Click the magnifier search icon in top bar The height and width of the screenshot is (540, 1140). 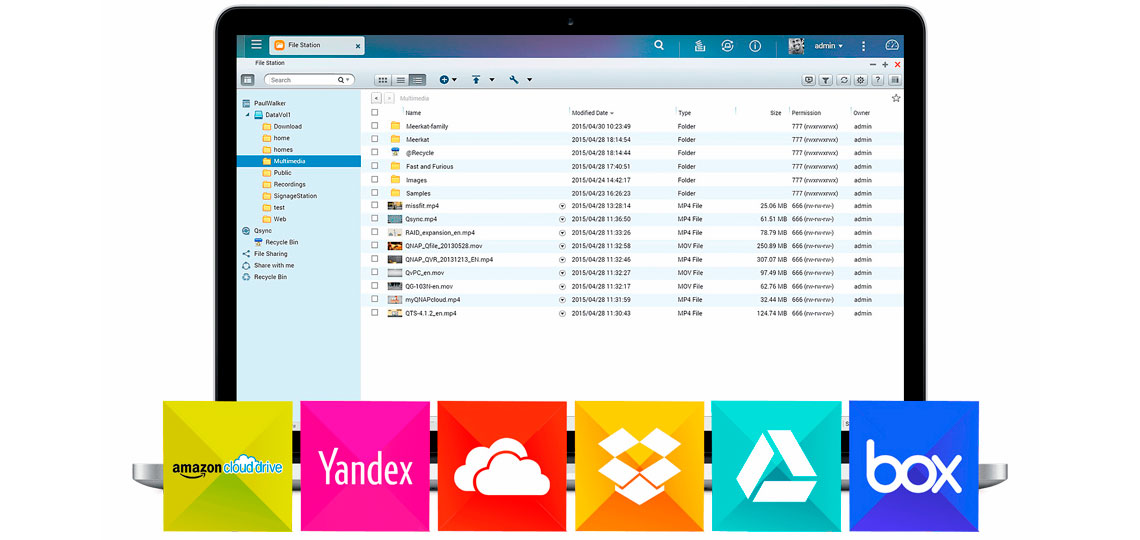pyautogui.click(x=659, y=45)
